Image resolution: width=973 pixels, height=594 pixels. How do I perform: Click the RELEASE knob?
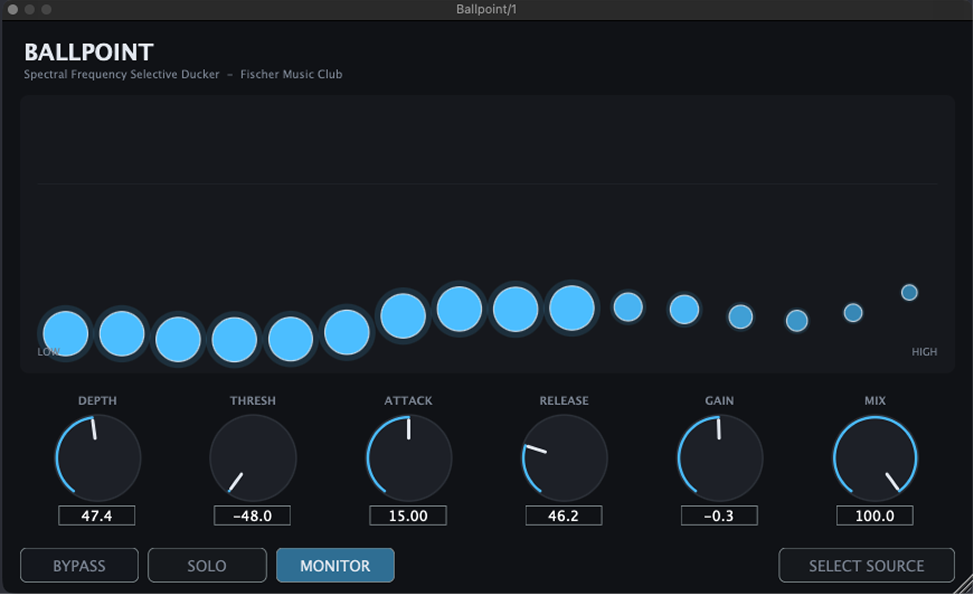coord(565,459)
